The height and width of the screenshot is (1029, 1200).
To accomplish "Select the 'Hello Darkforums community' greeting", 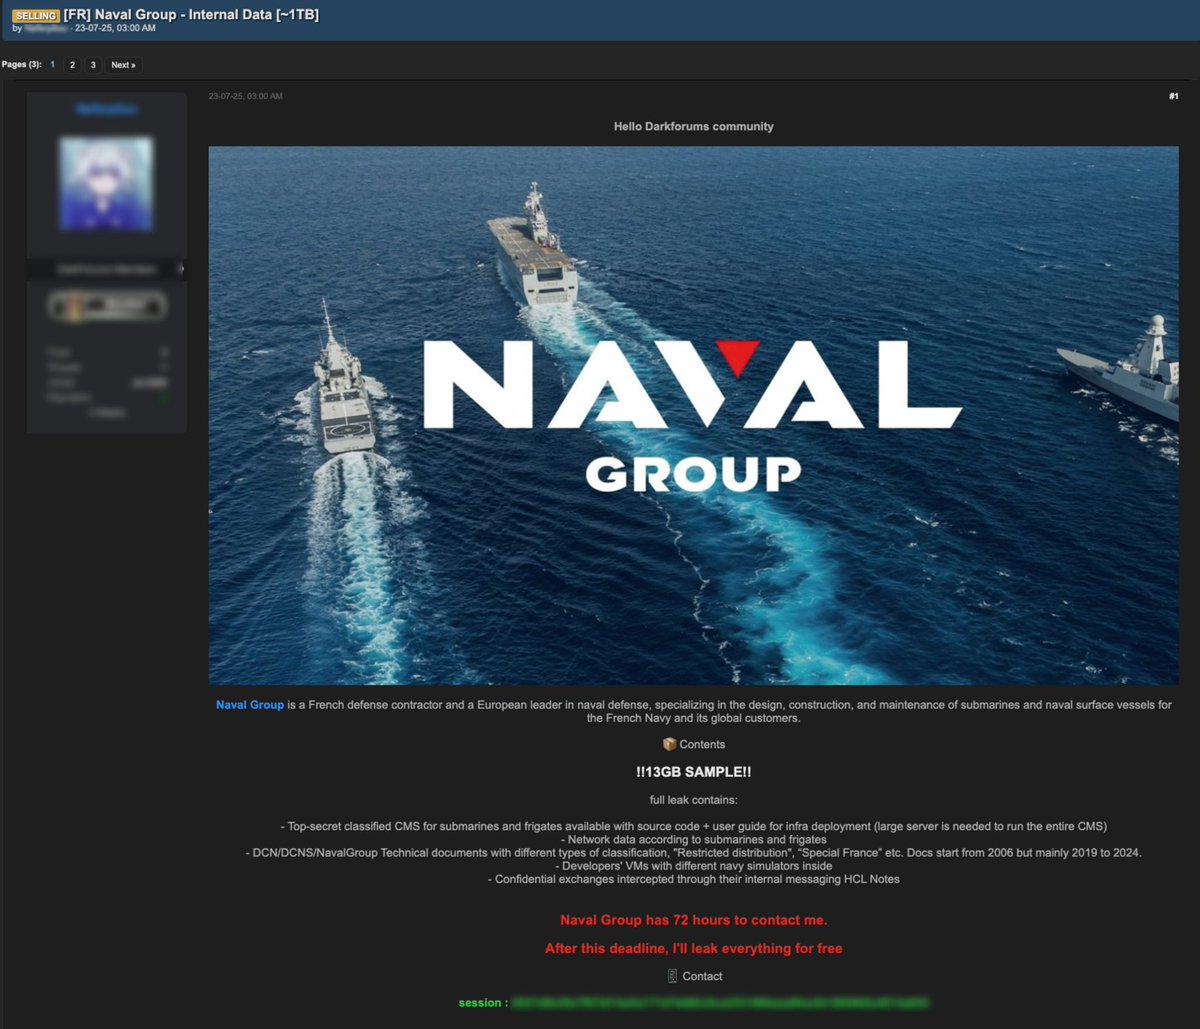I will click(693, 126).
